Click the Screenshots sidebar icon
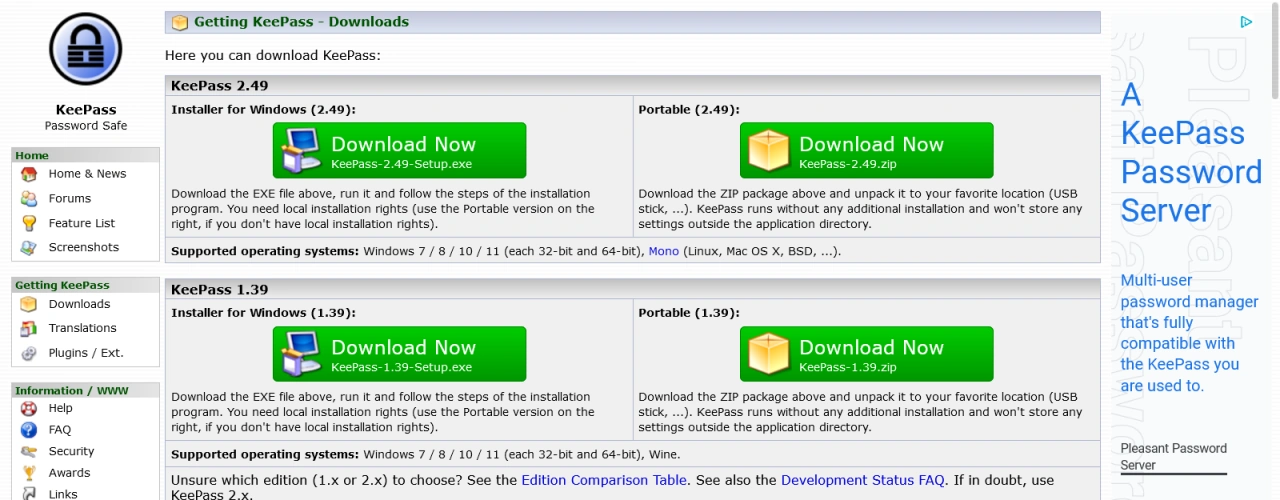 tap(29, 247)
